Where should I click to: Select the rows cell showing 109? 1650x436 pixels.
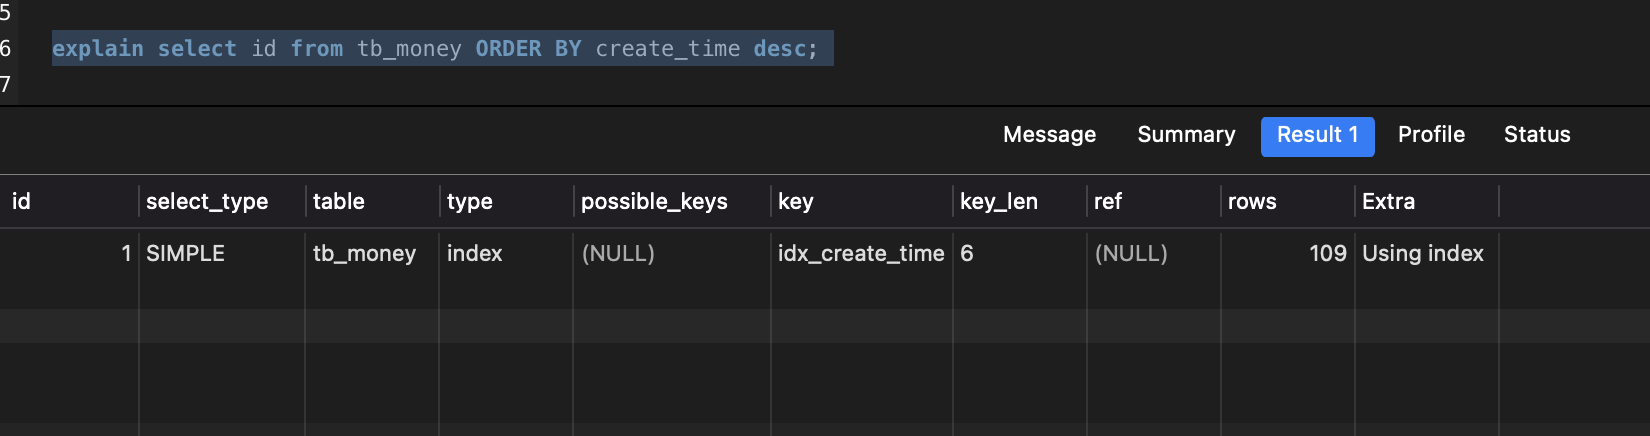[x=1327, y=254]
